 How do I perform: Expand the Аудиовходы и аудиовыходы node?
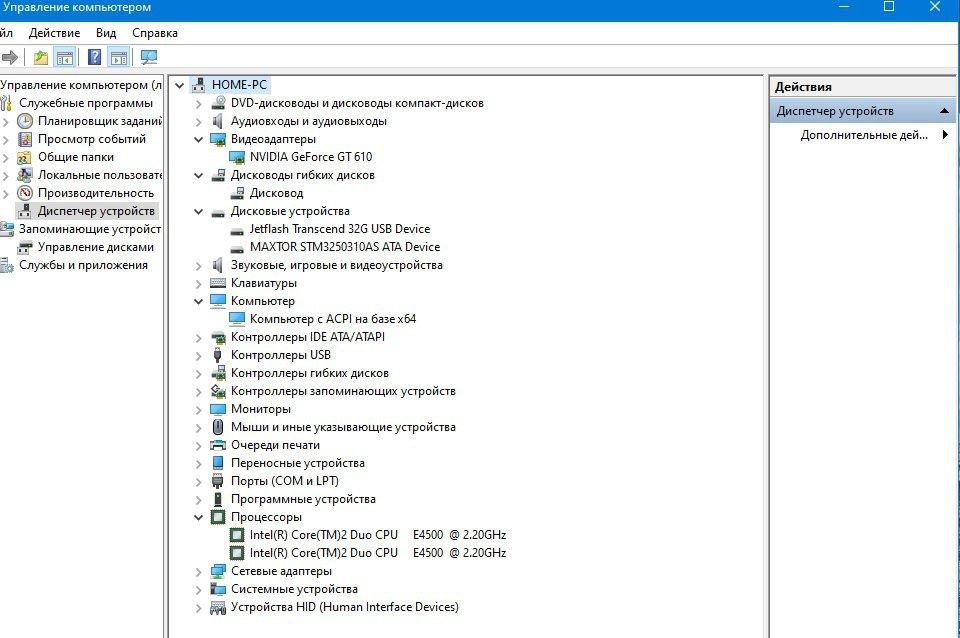point(198,122)
